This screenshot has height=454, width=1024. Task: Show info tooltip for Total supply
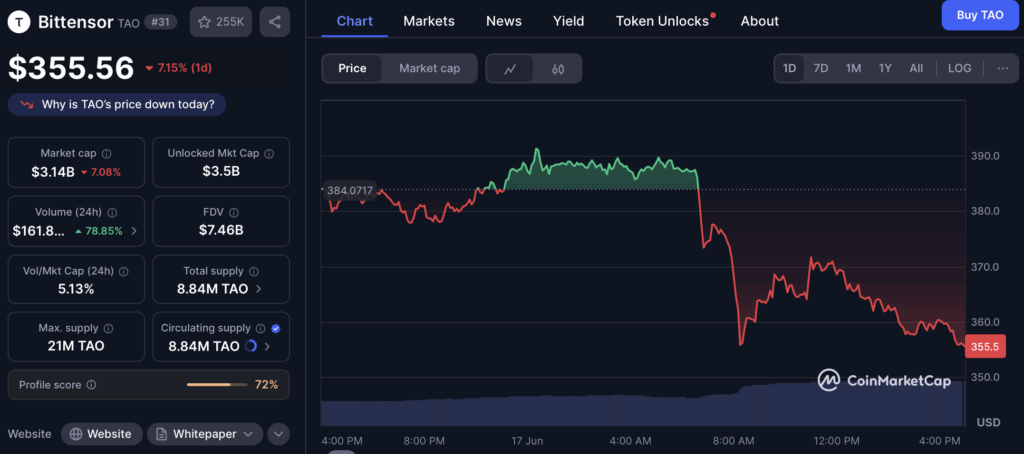click(x=253, y=271)
